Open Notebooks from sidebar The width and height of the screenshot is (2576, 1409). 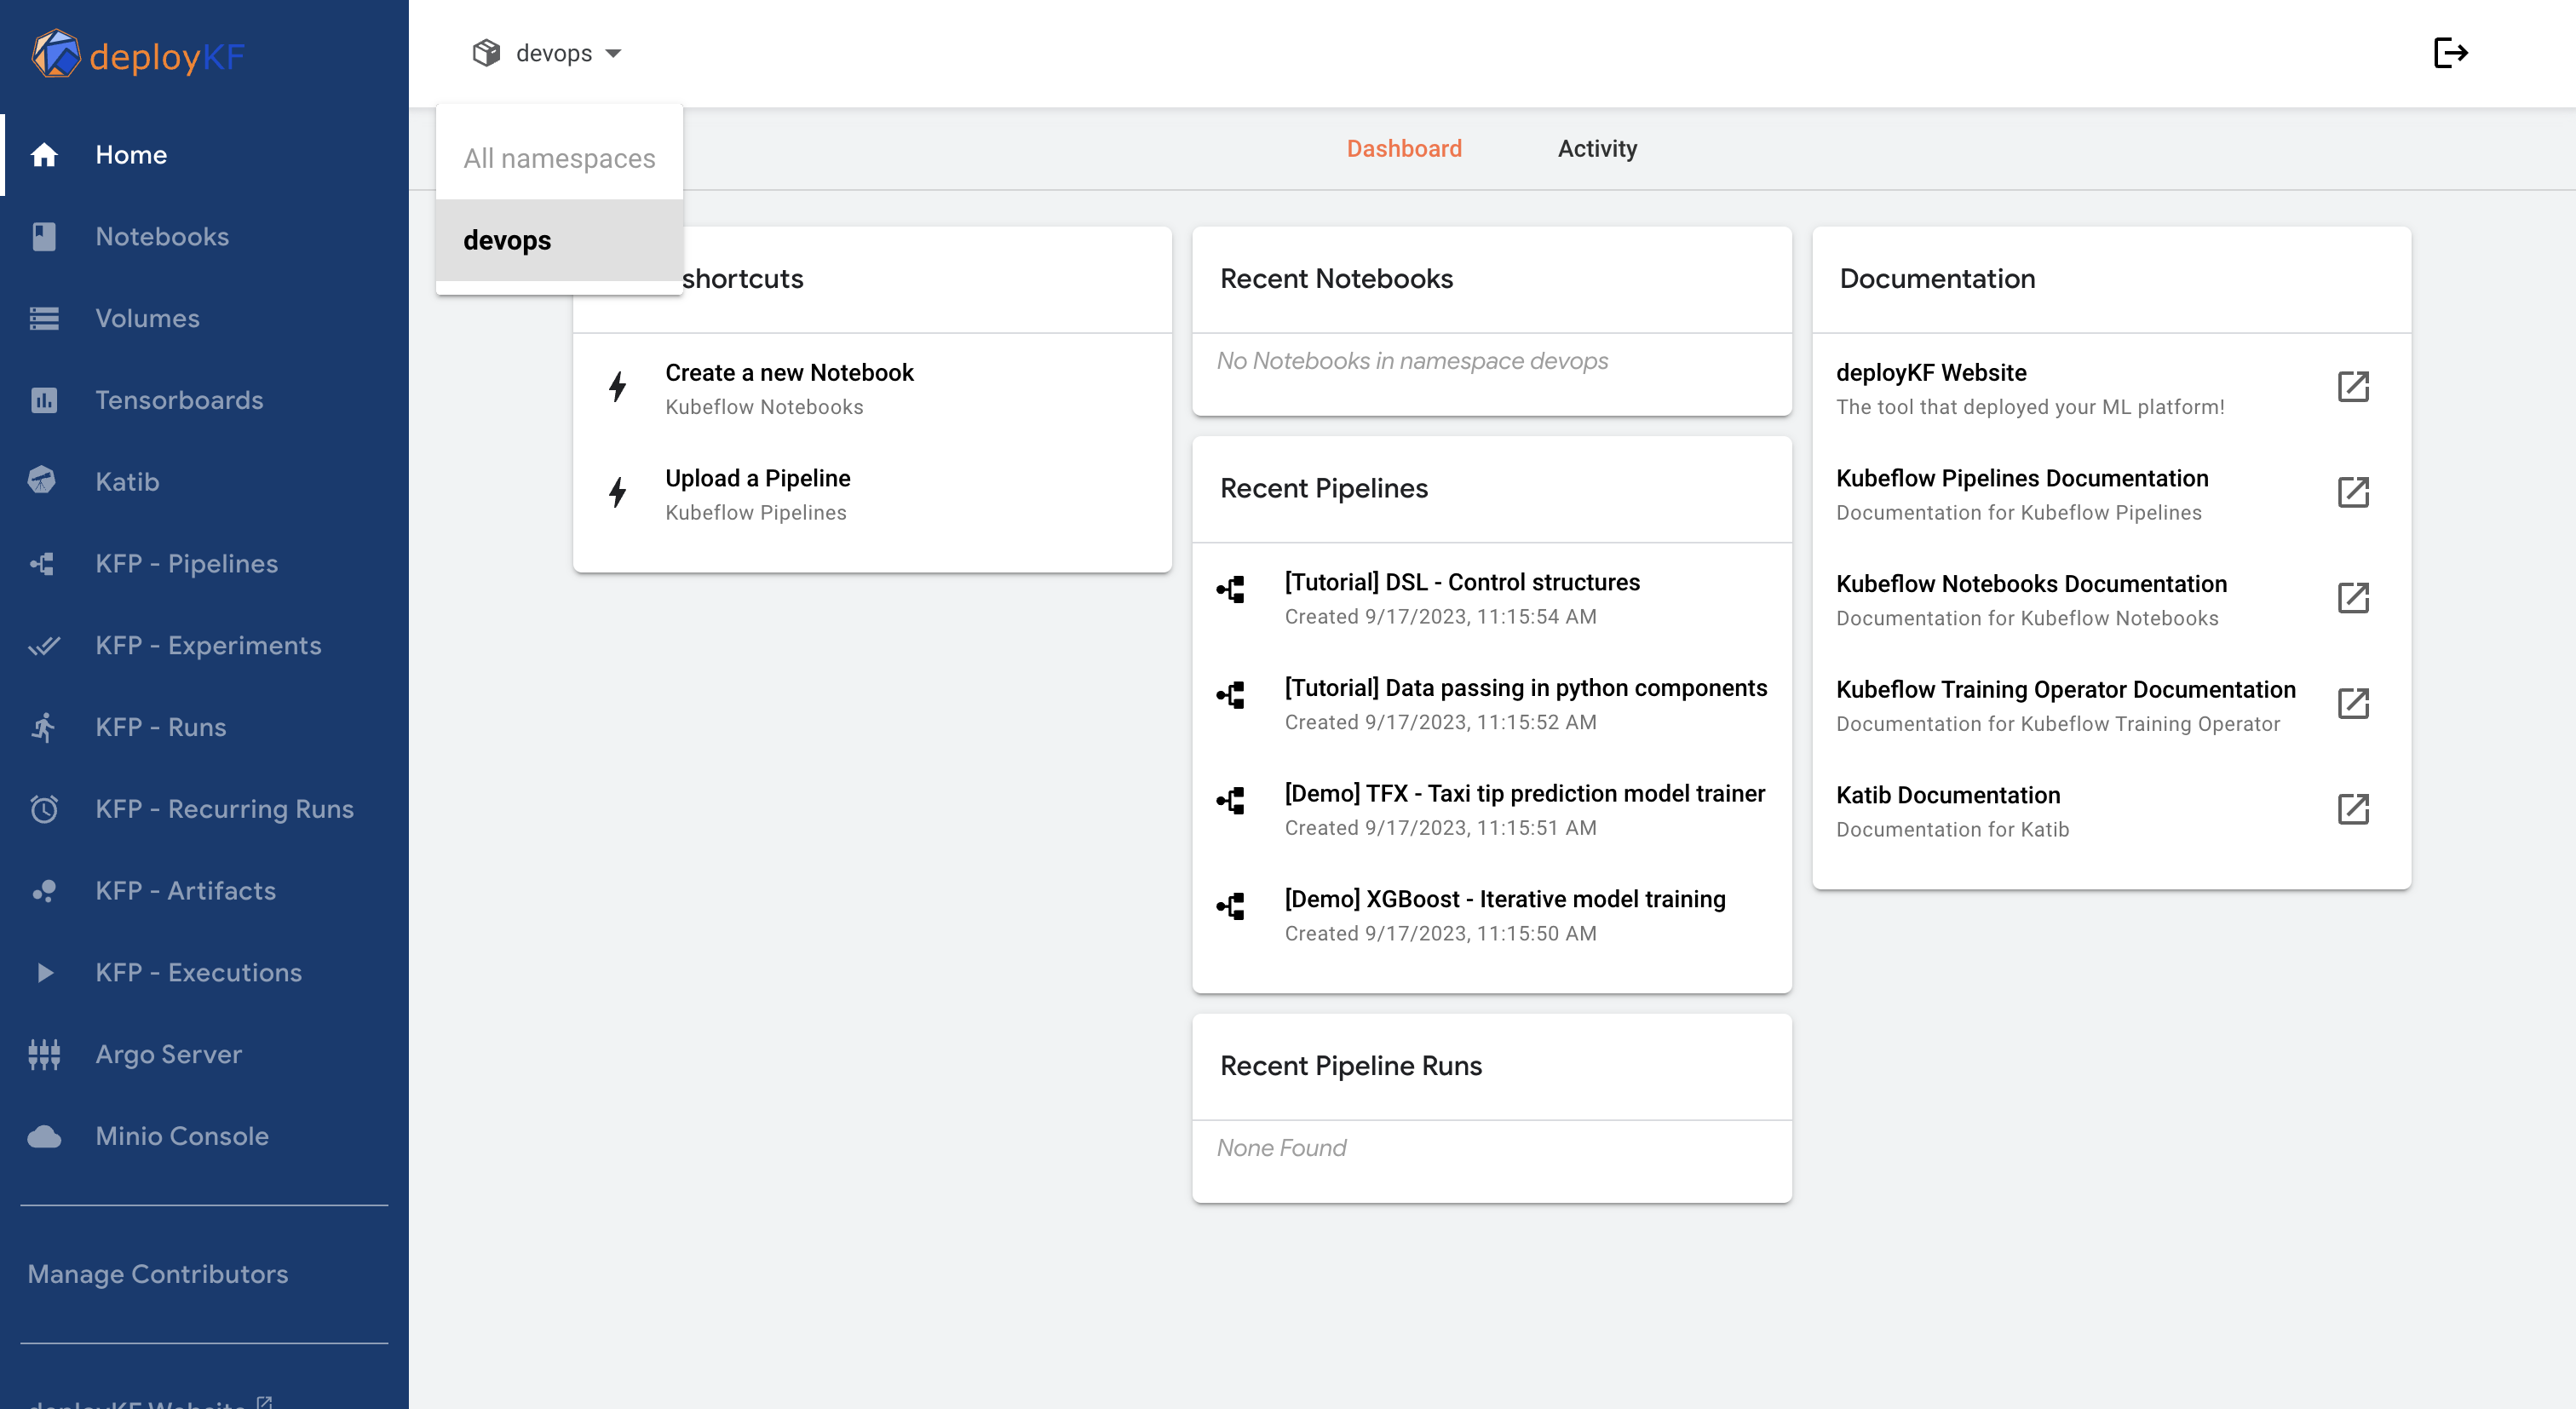204,237
